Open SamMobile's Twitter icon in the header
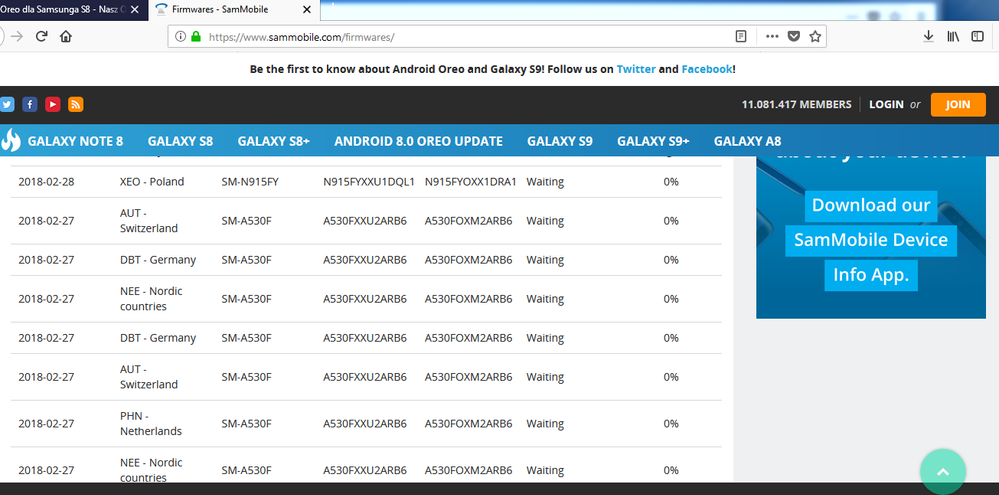The image size is (999, 495). click(x=8, y=104)
